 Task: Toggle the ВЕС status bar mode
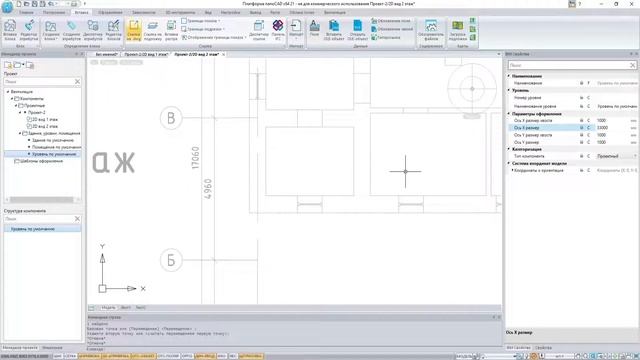233,356
